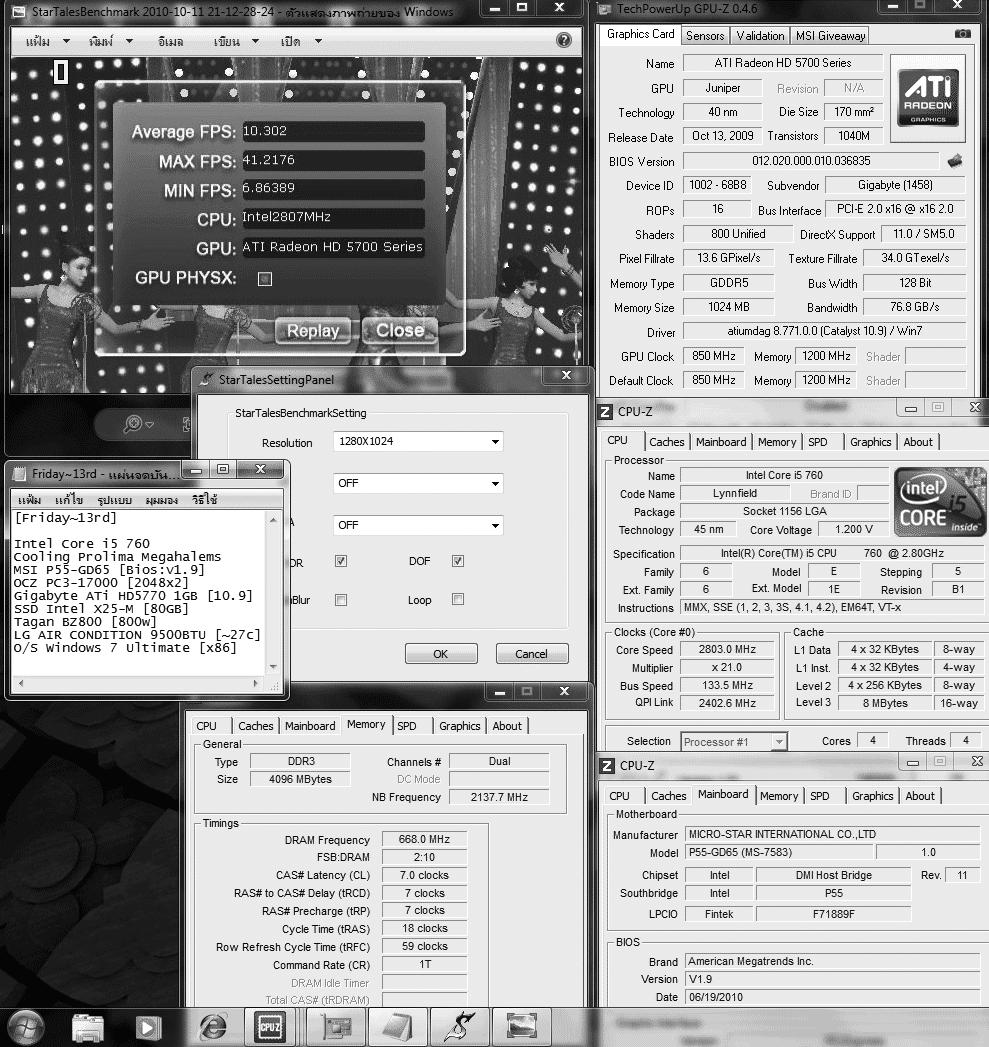Open SPD tab in CPU-Z memory timings window
The width and height of the screenshot is (989, 1047).
coord(407,726)
